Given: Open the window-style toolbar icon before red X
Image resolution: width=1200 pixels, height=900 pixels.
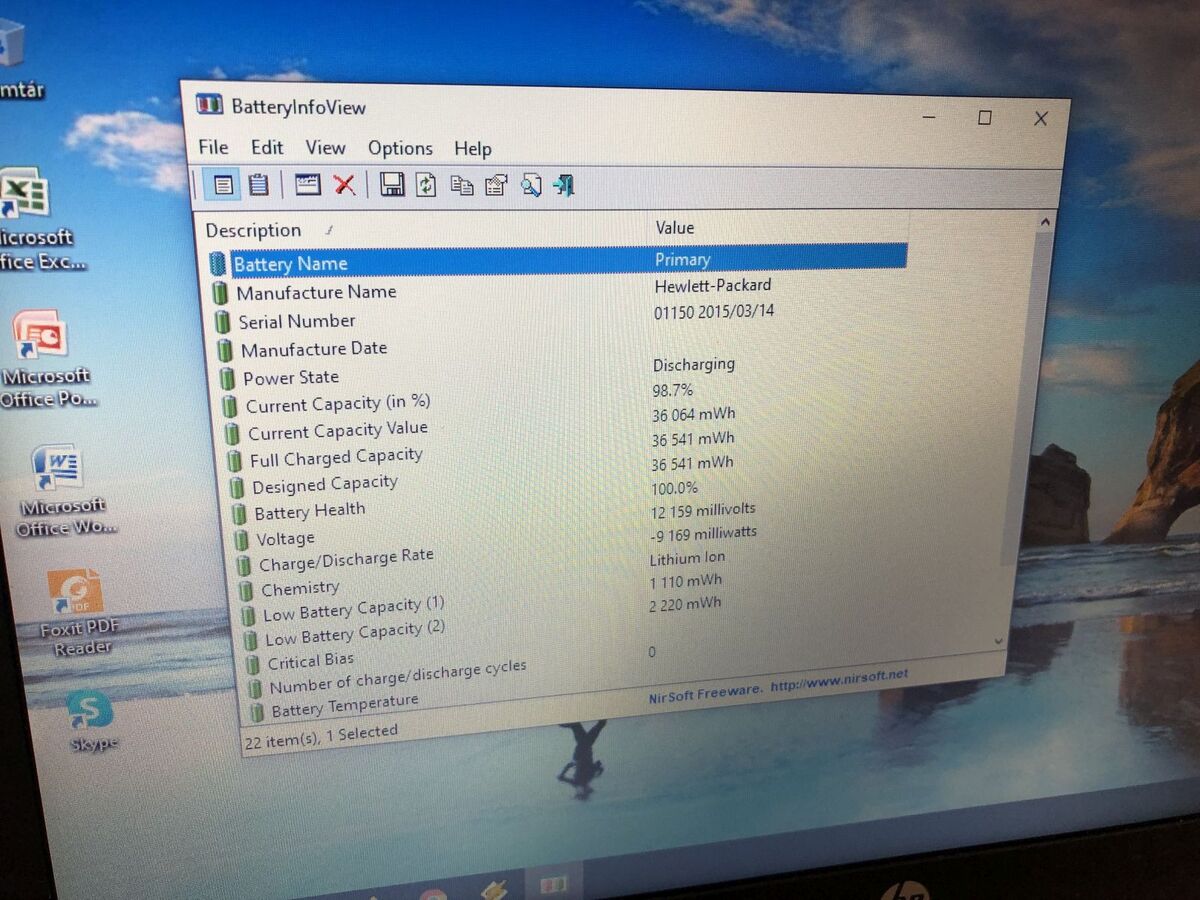Looking at the screenshot, I should [x=308, y=184].
